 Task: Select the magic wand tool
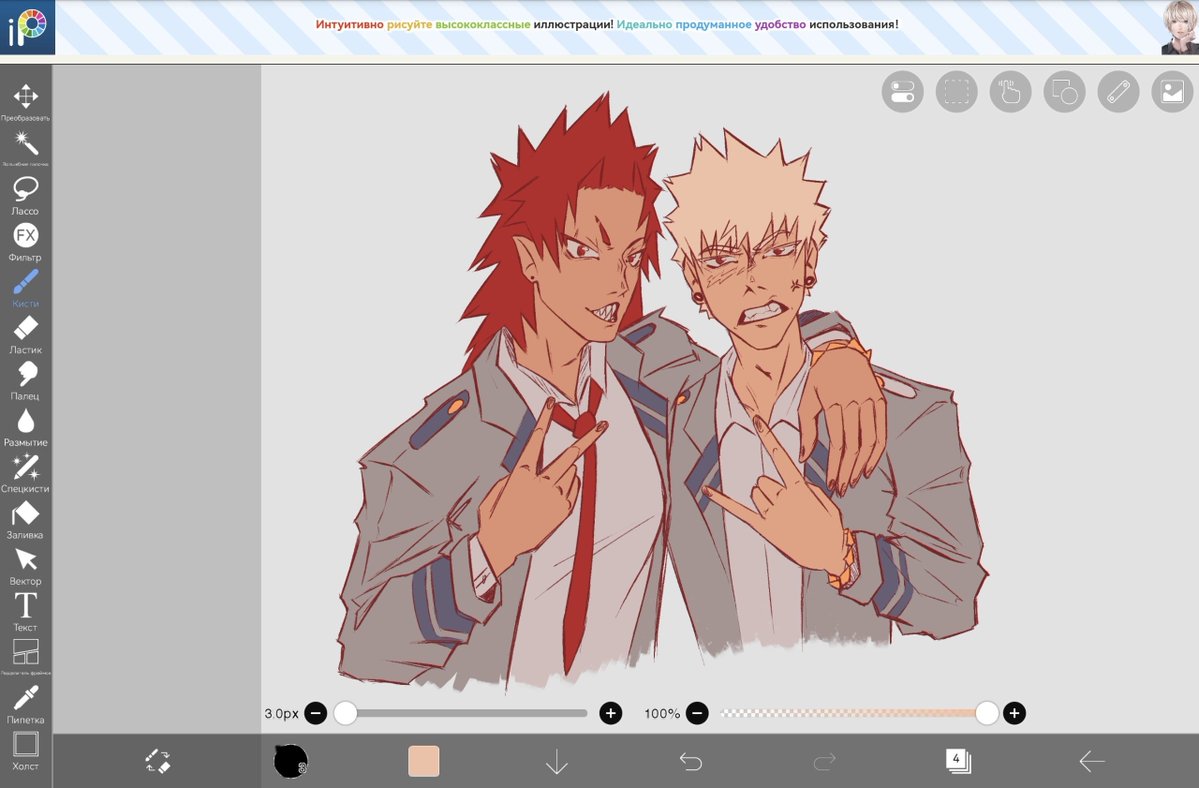(25, 148)
